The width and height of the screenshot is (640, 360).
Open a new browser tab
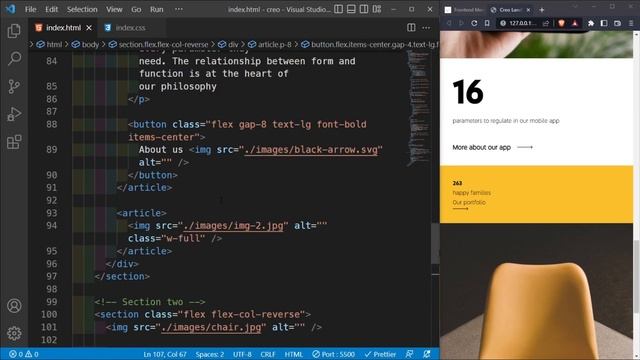(542, 9)
